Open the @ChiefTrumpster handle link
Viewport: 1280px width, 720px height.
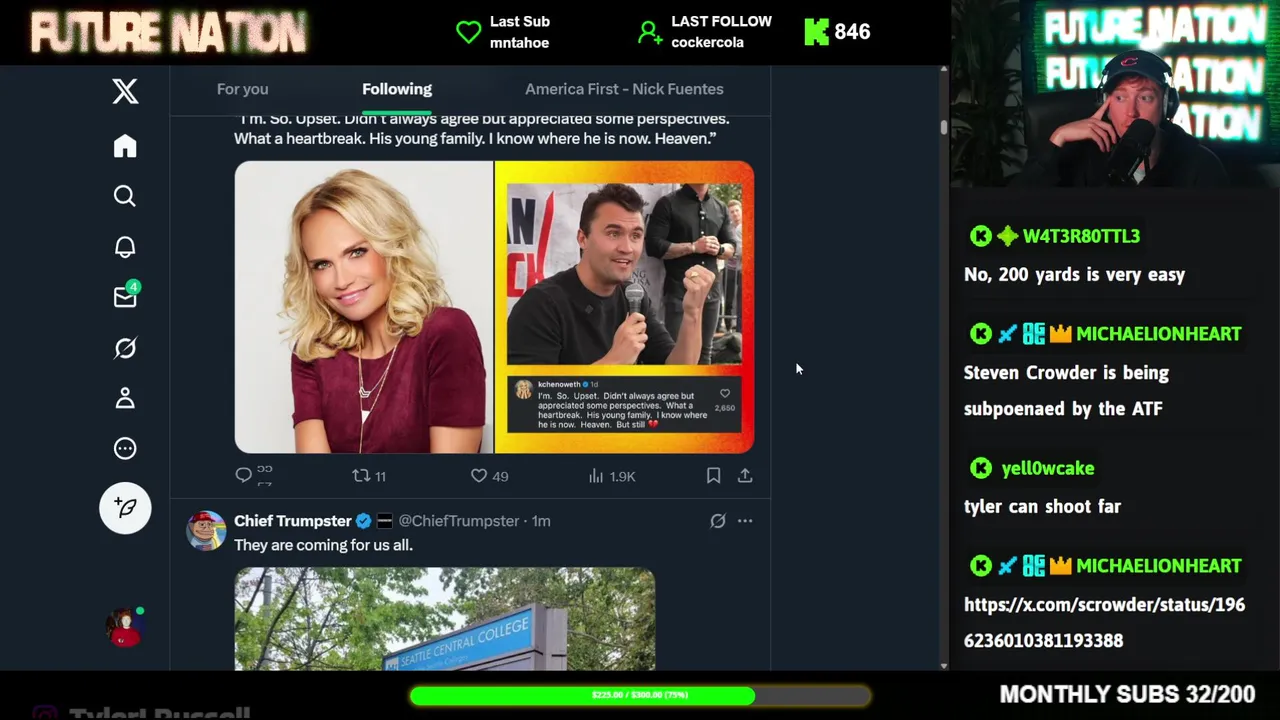[459, 521]
